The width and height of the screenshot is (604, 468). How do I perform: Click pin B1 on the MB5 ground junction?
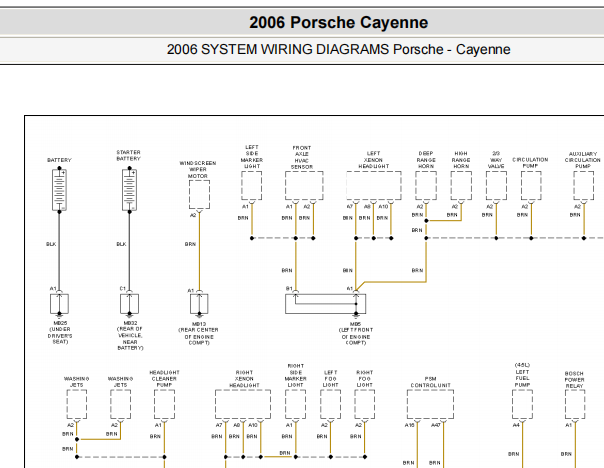(289, 289)
